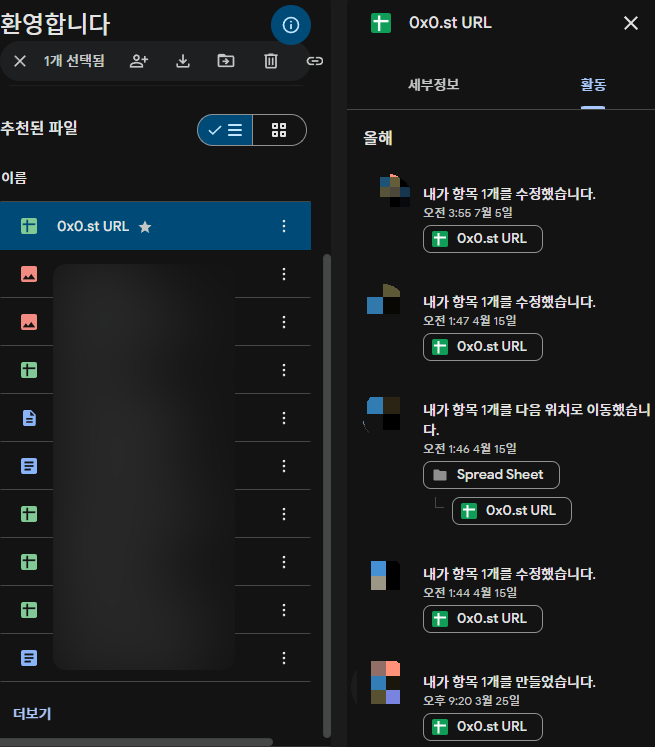Select the 0x0.st URL spreadsheet row

coord(155,226)
